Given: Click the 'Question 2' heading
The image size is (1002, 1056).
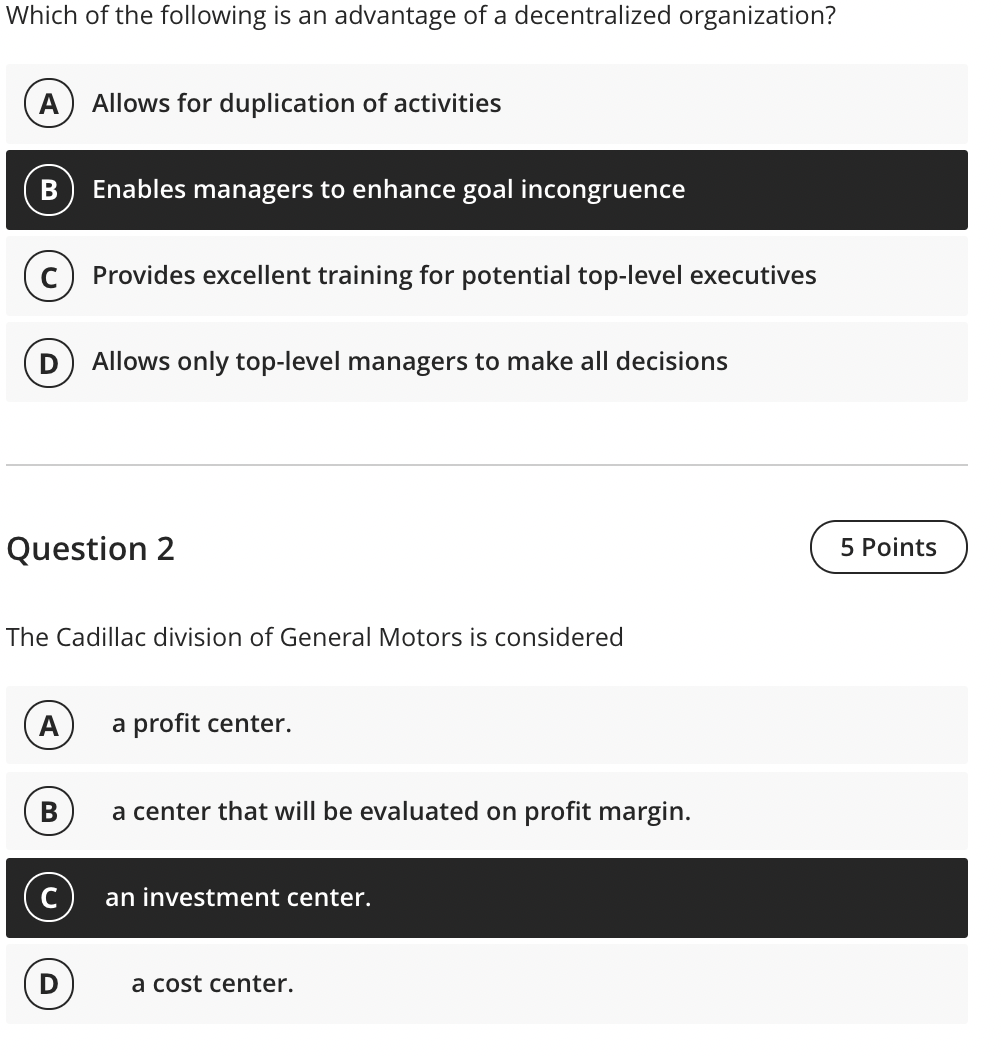Looking at the screenshot, I should click(x=90, y=548).
